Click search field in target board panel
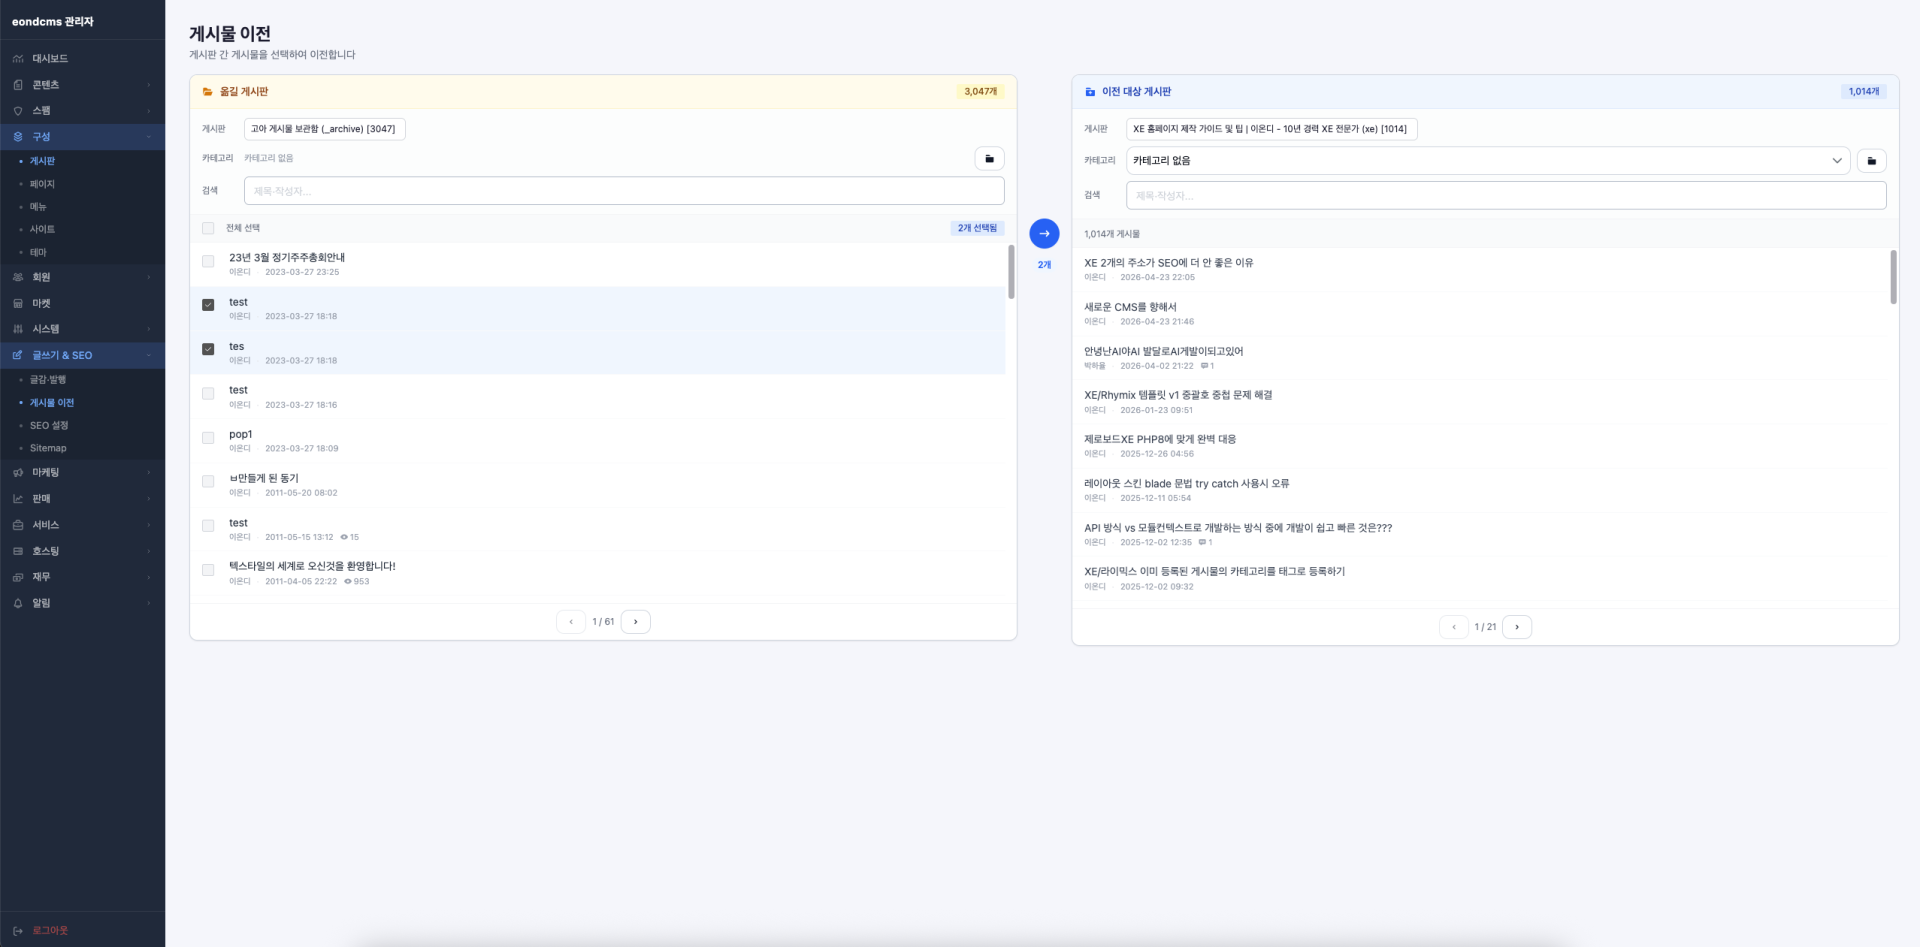Image resolution: width=1920 pixels, height=947 pixels. point(1505,195)
